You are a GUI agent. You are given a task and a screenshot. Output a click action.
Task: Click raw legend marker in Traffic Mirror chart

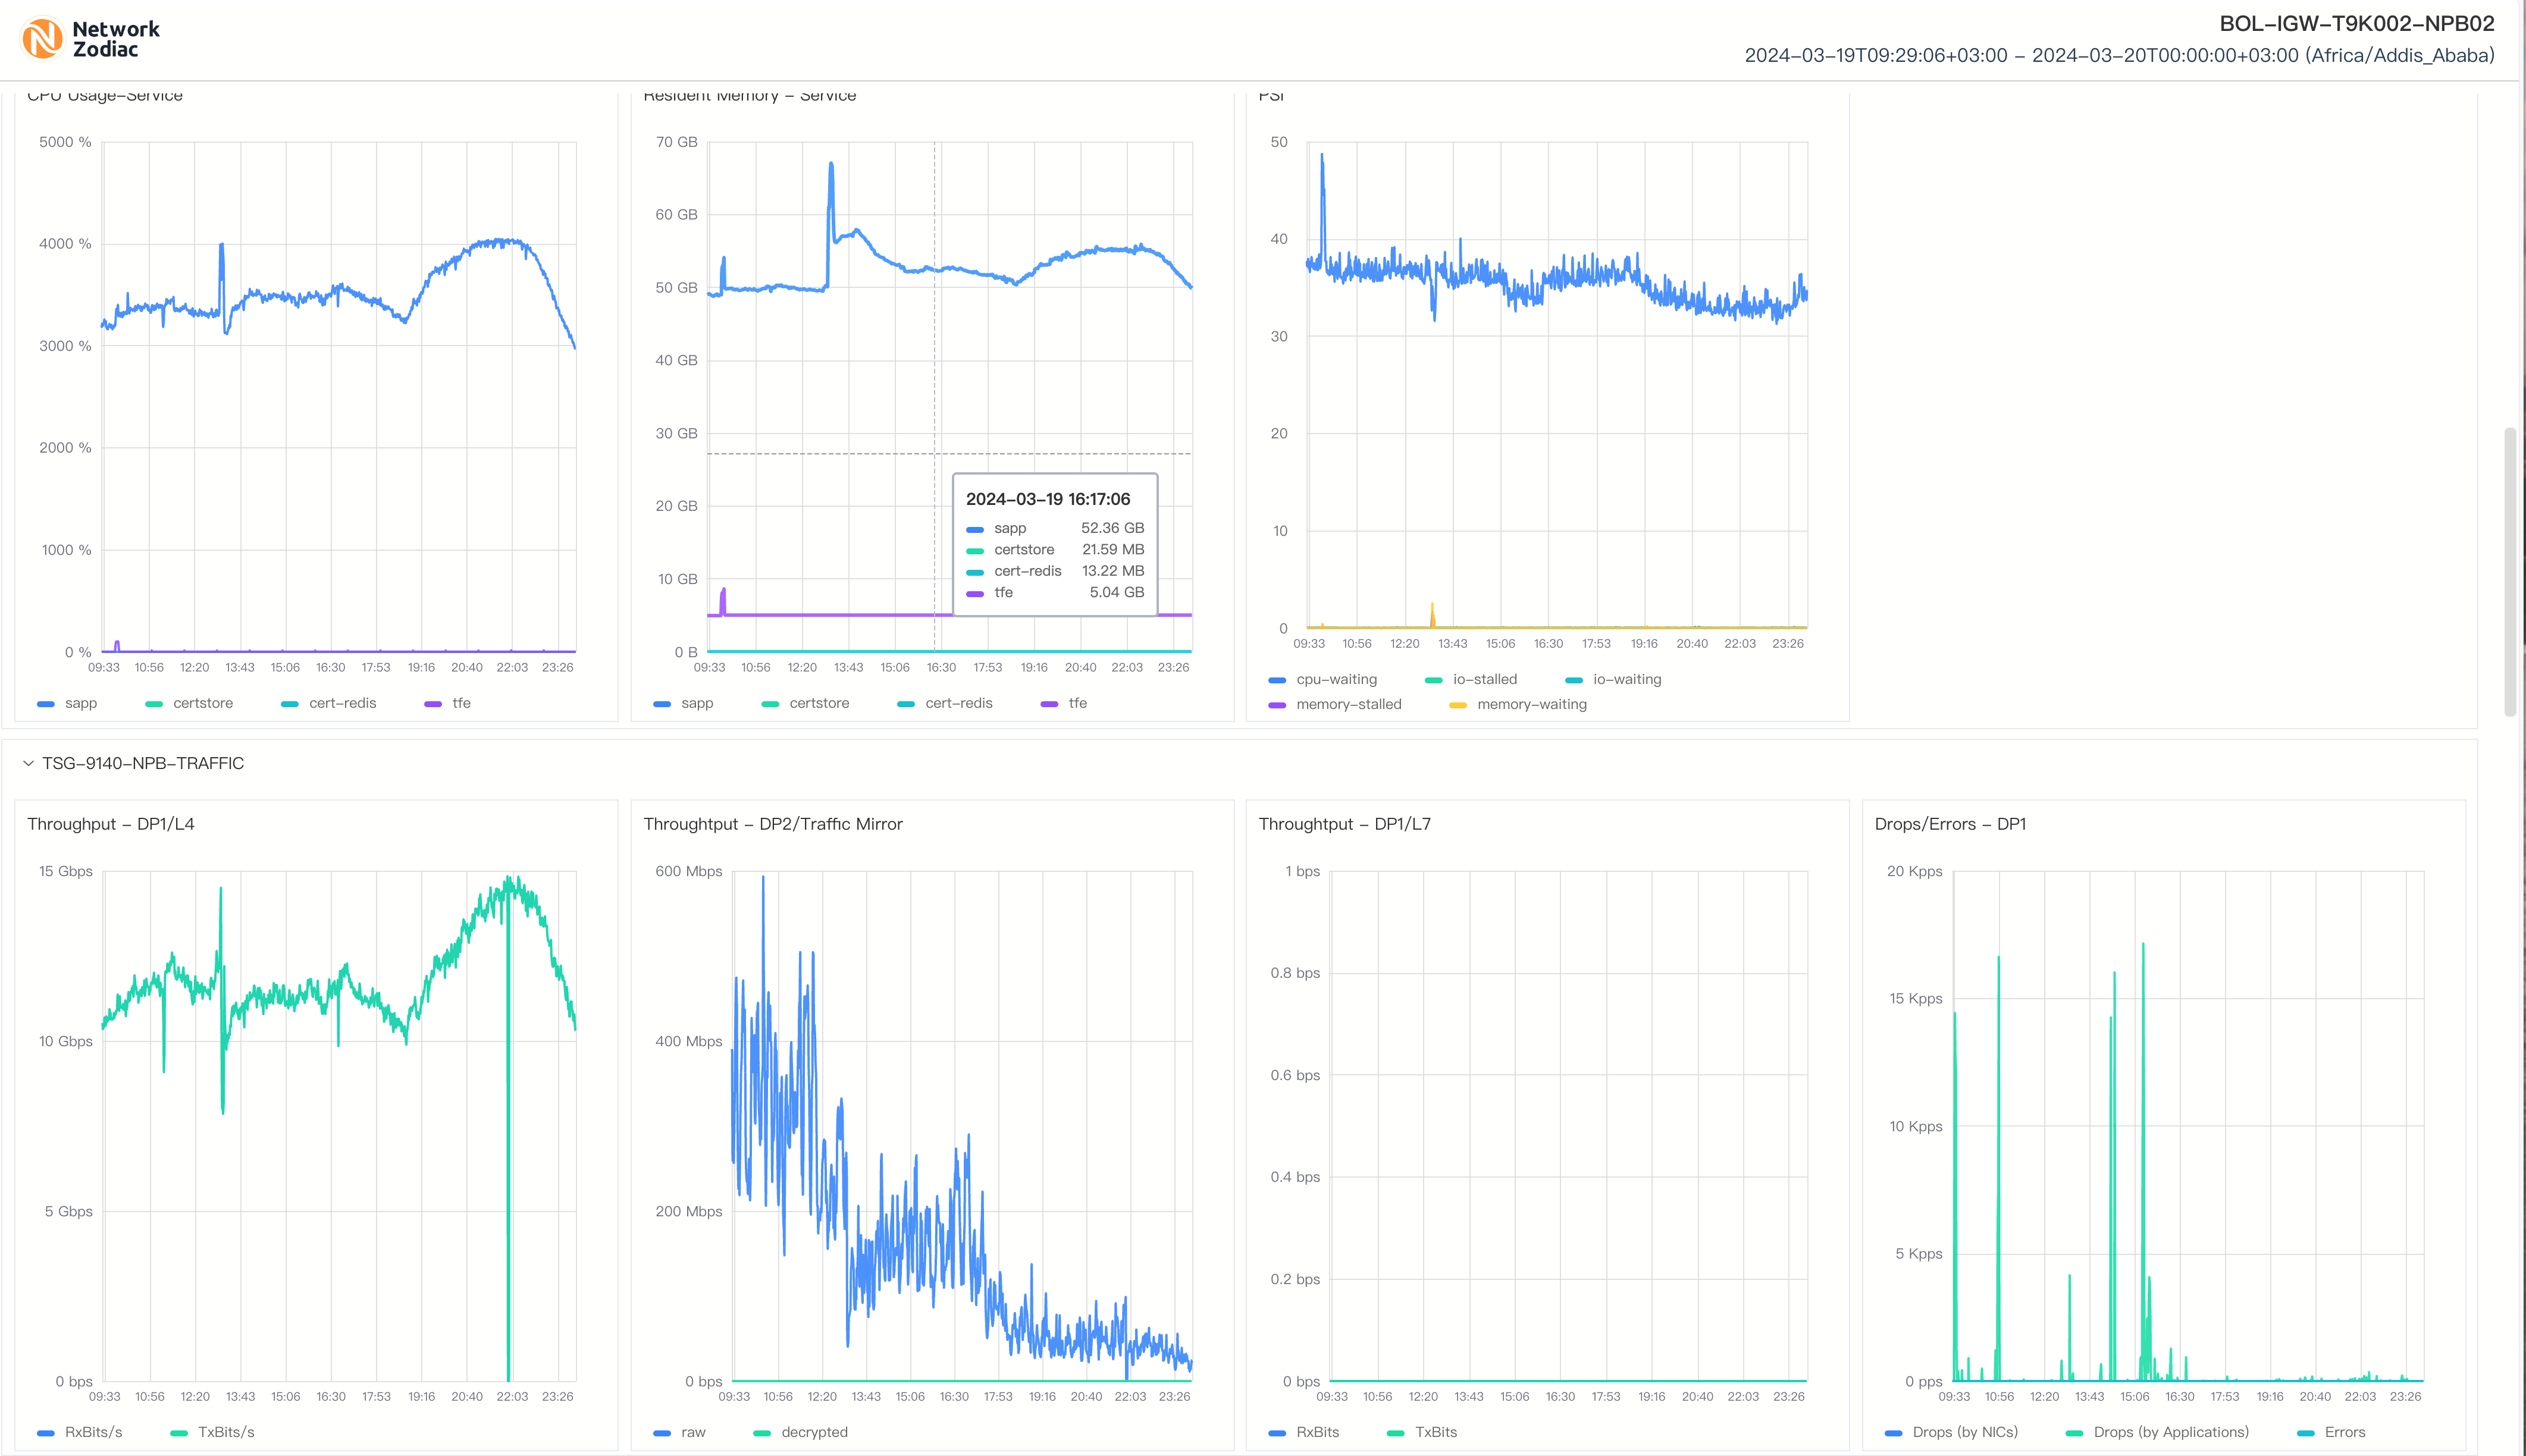[x=662, y=1433]
